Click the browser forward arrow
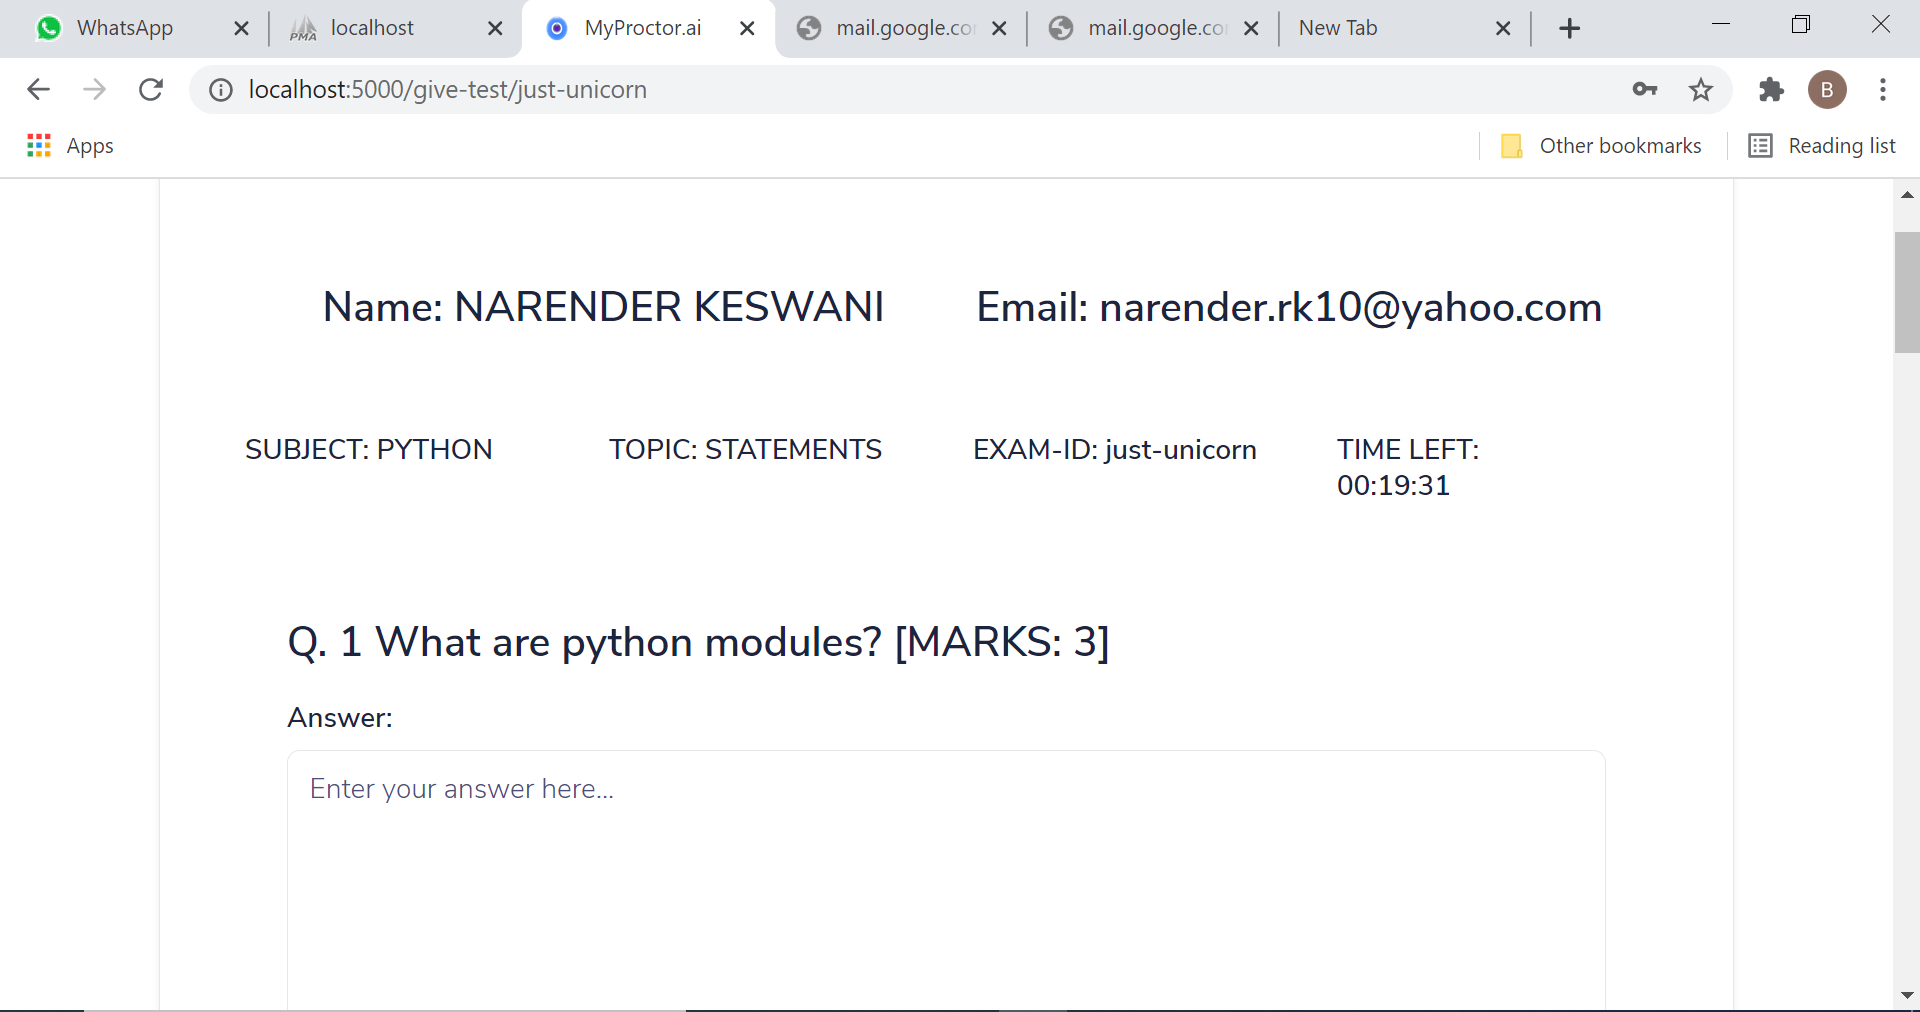Viewport: 1920px width, 1012px height. (94, 90)
